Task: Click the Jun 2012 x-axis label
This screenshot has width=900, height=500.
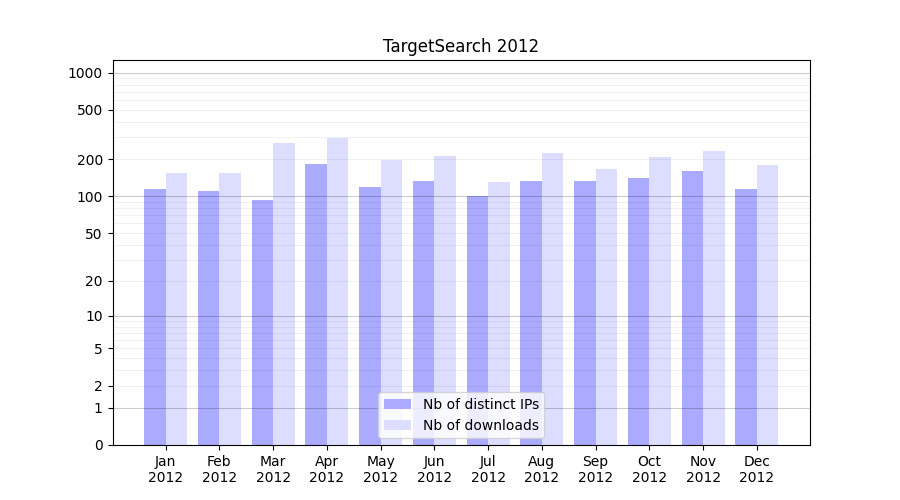Action: coord(434,469)
